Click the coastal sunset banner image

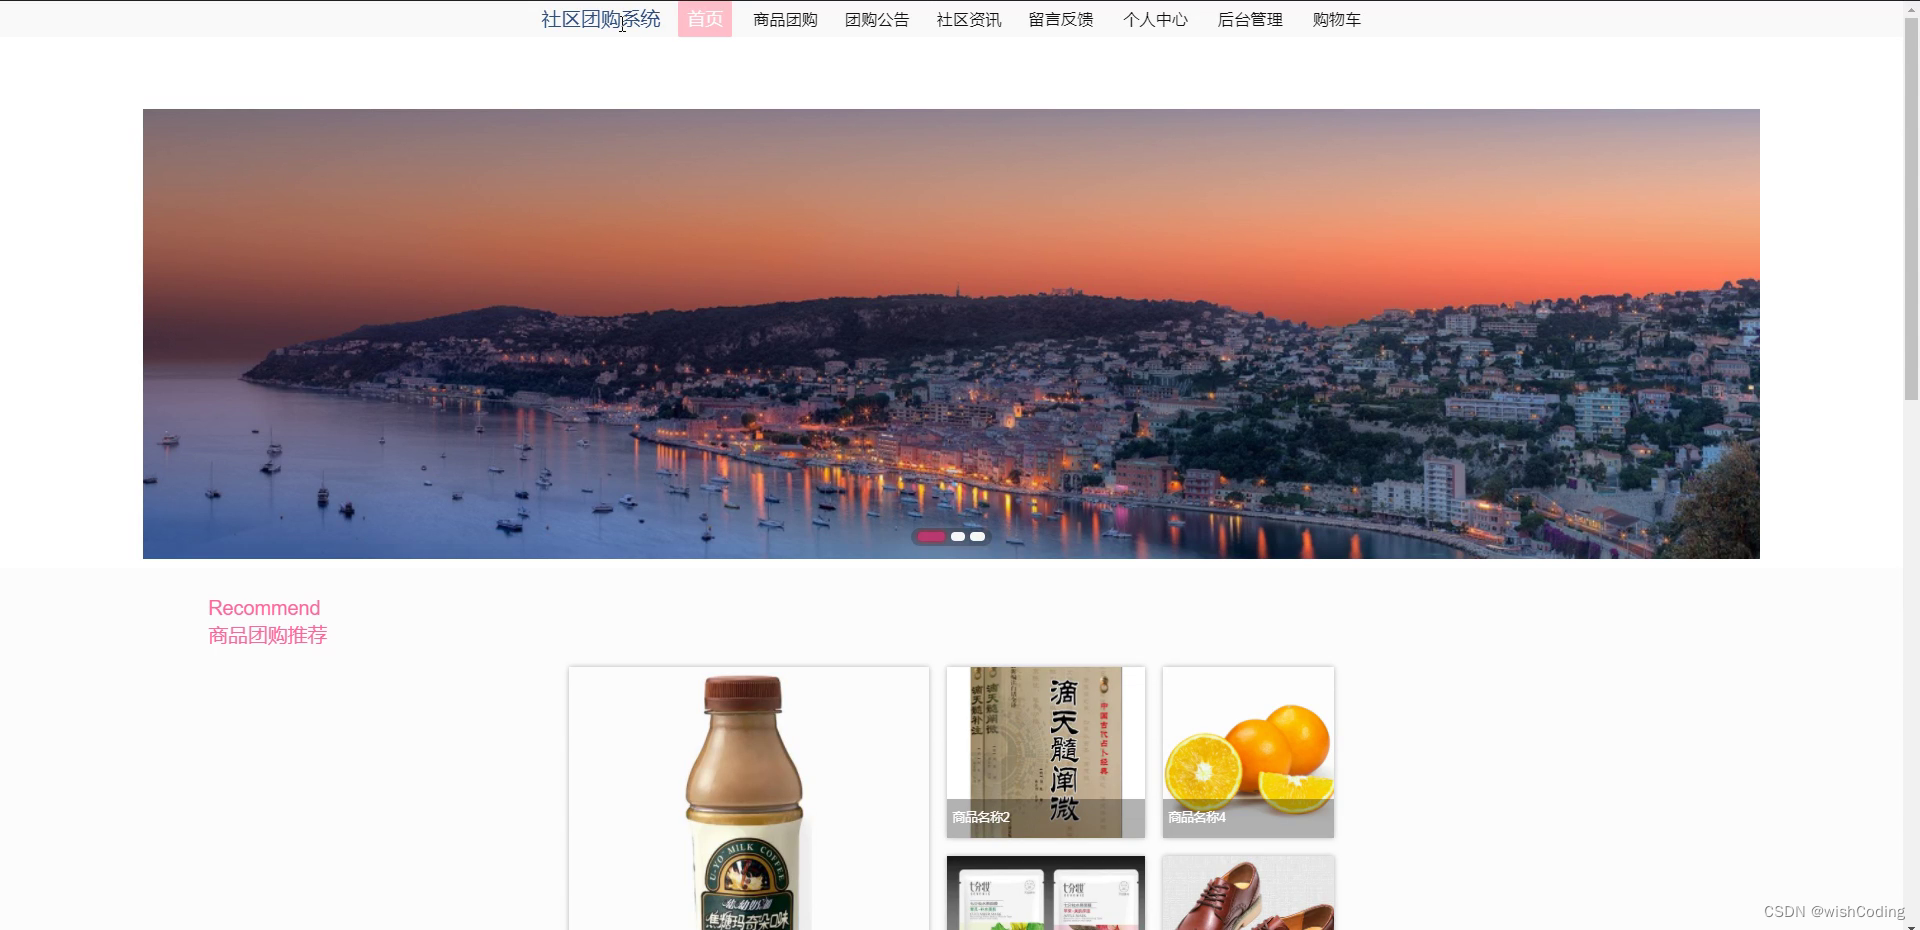(951, 333)
